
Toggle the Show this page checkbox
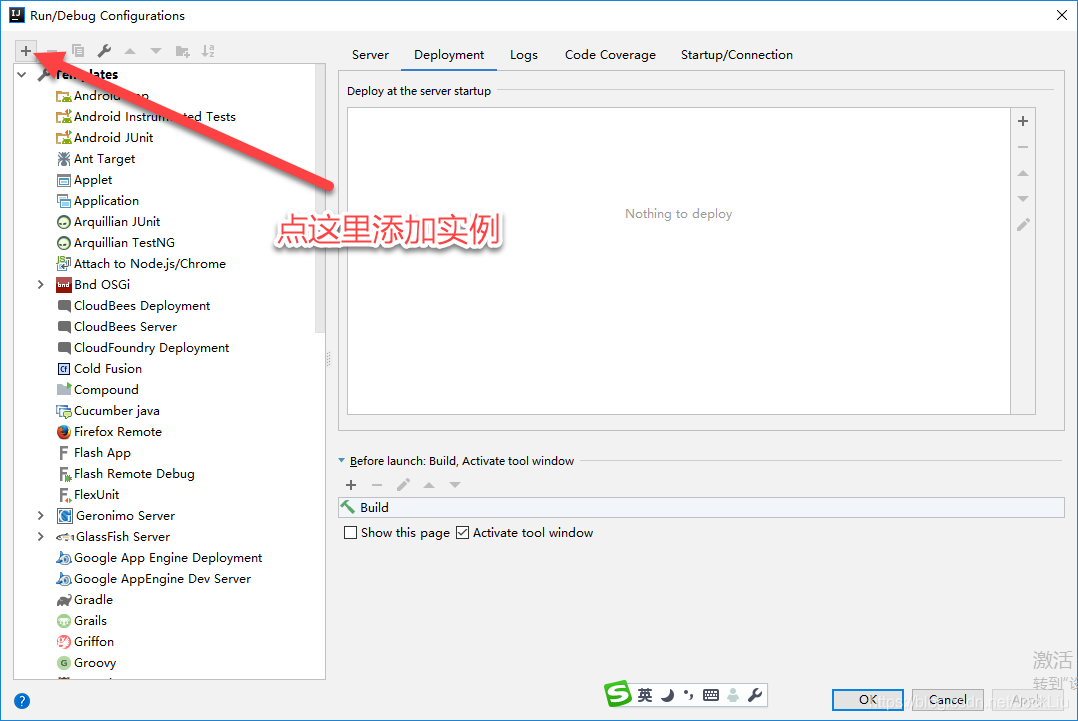(x=351, y=533)
